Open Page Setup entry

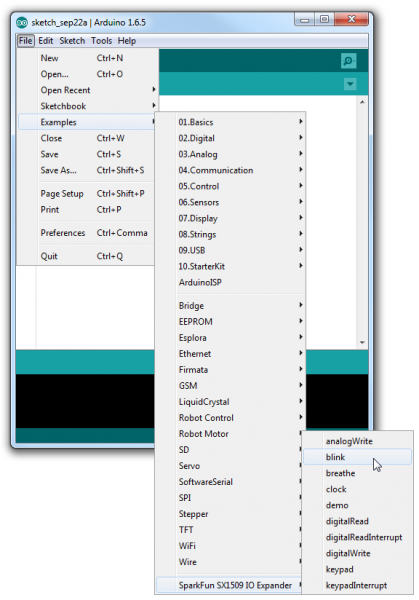pos(86,194)
